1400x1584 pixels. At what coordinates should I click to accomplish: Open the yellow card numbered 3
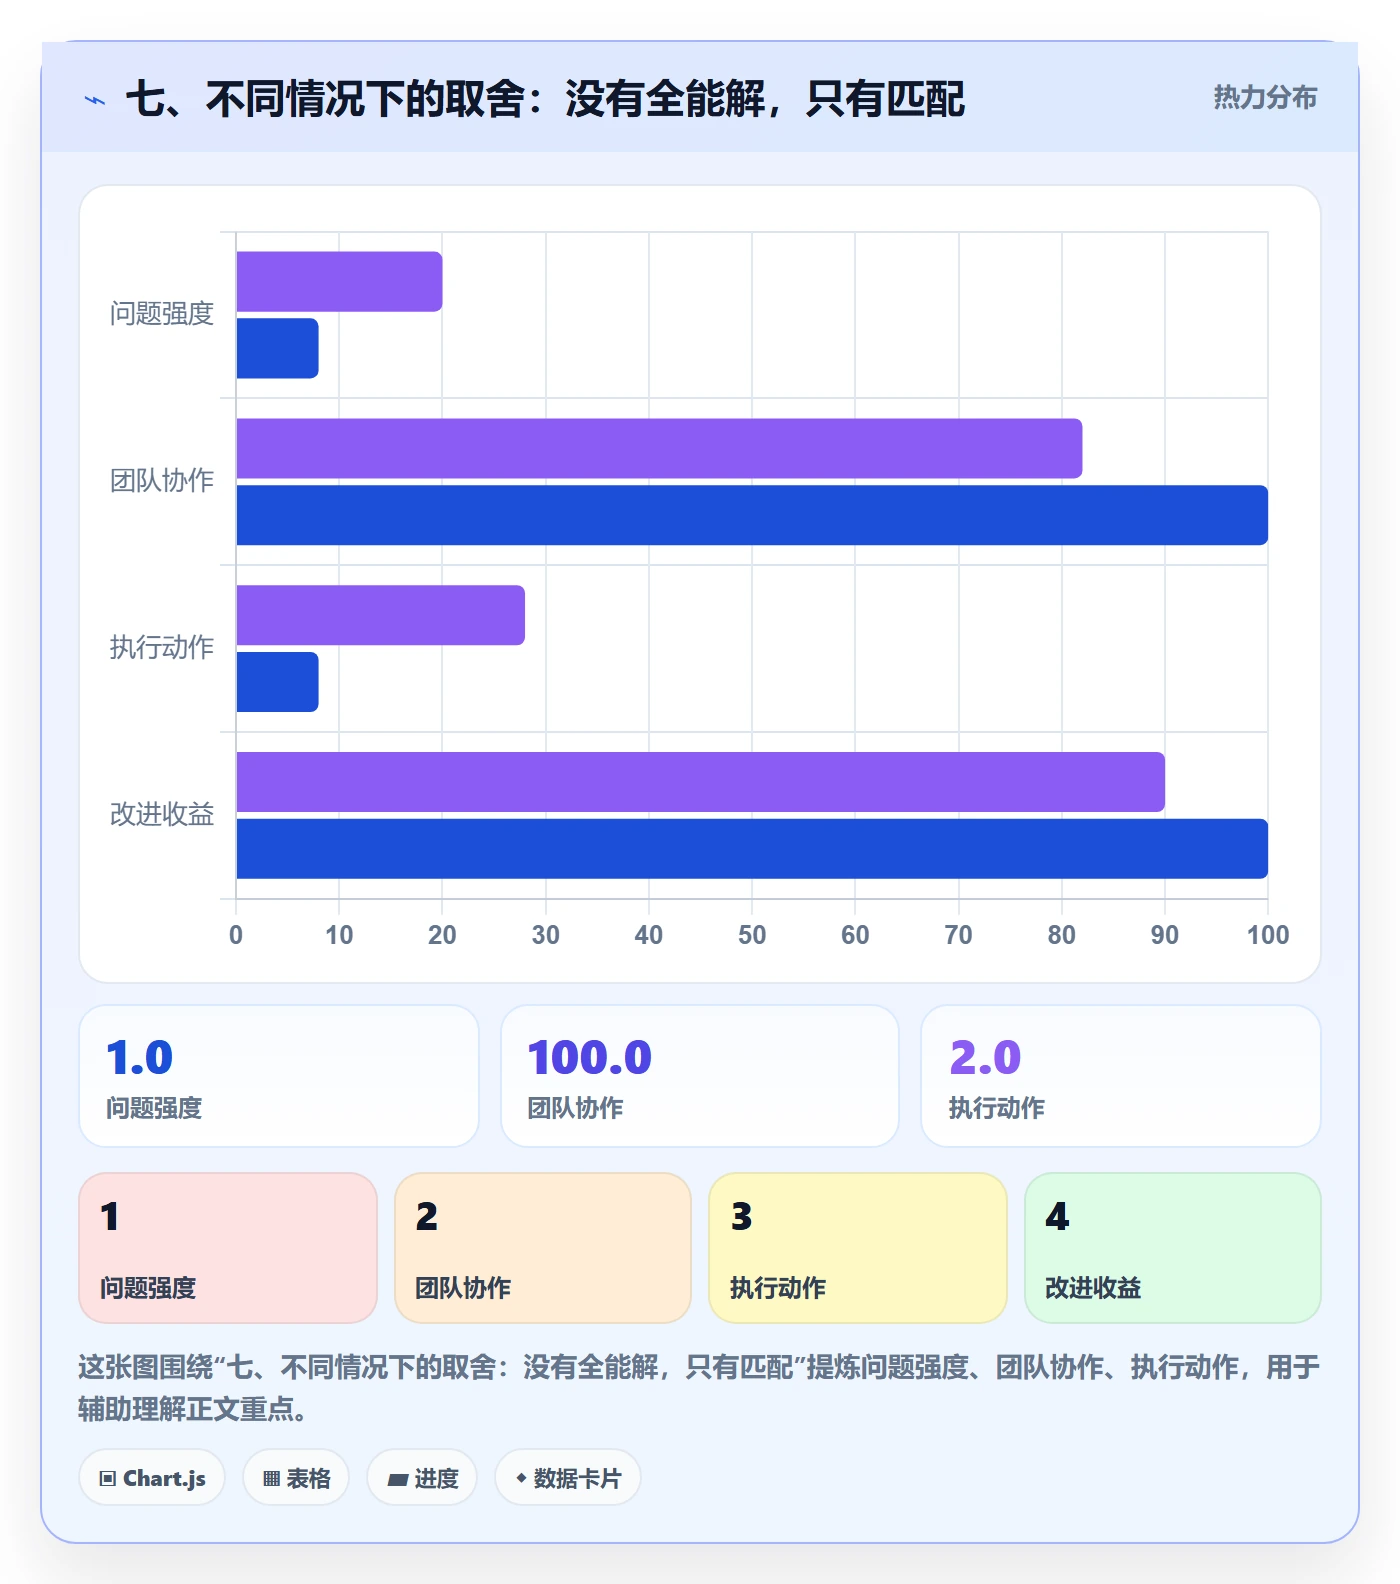click(858, 1248)
